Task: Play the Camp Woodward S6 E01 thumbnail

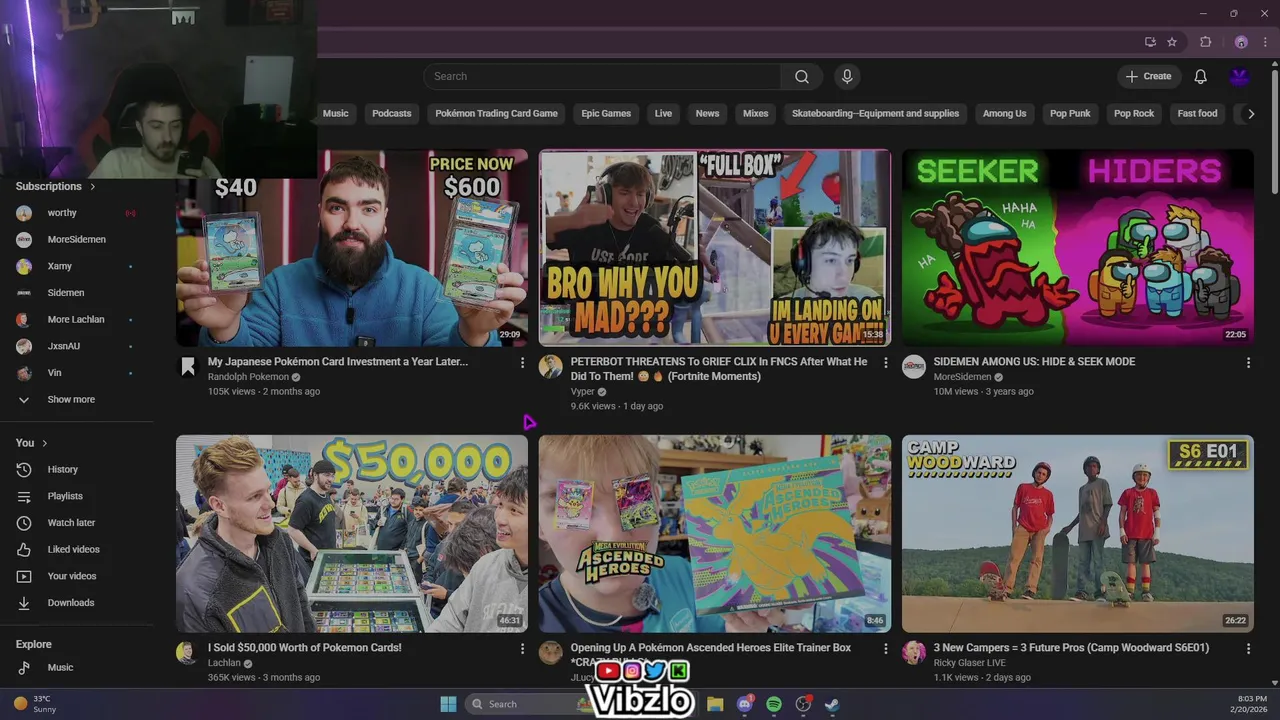Action: [x=1077, y=533]
